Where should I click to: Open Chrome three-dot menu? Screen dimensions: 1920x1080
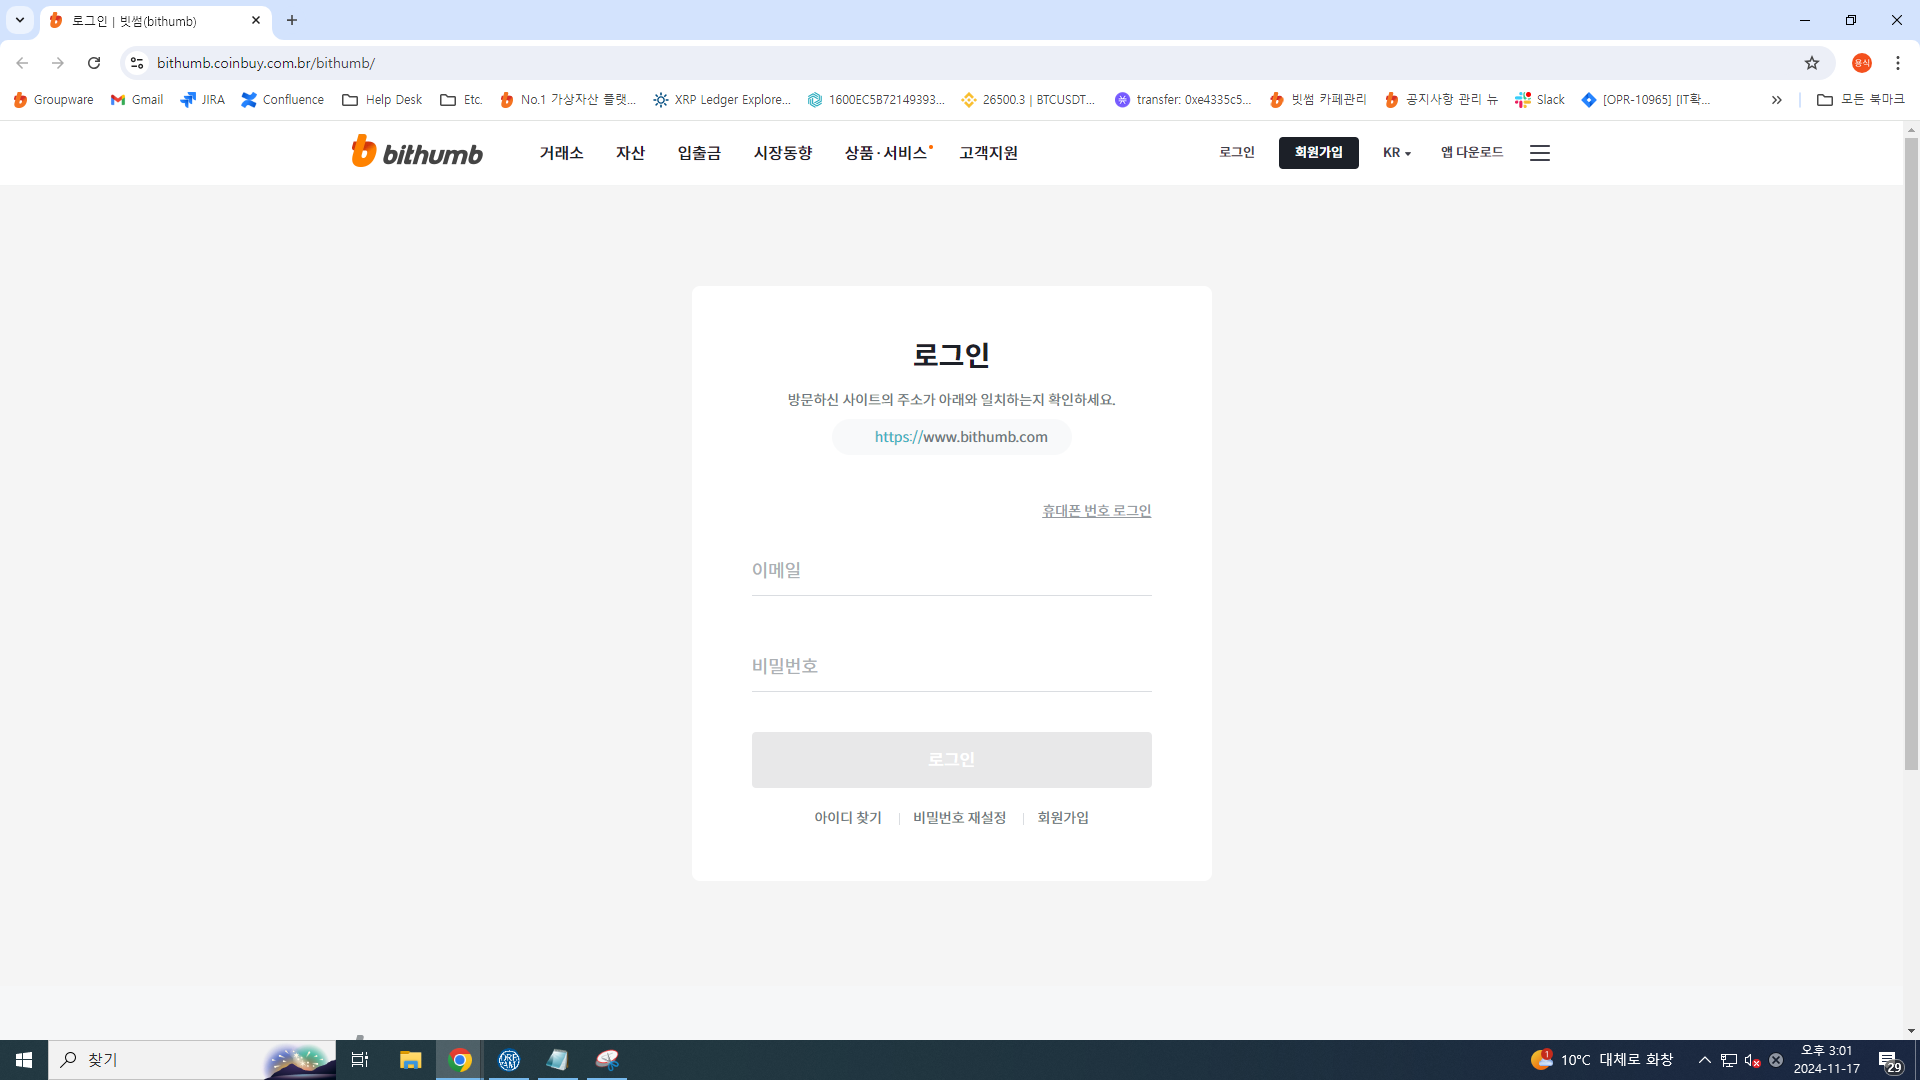coord(1897,63)
